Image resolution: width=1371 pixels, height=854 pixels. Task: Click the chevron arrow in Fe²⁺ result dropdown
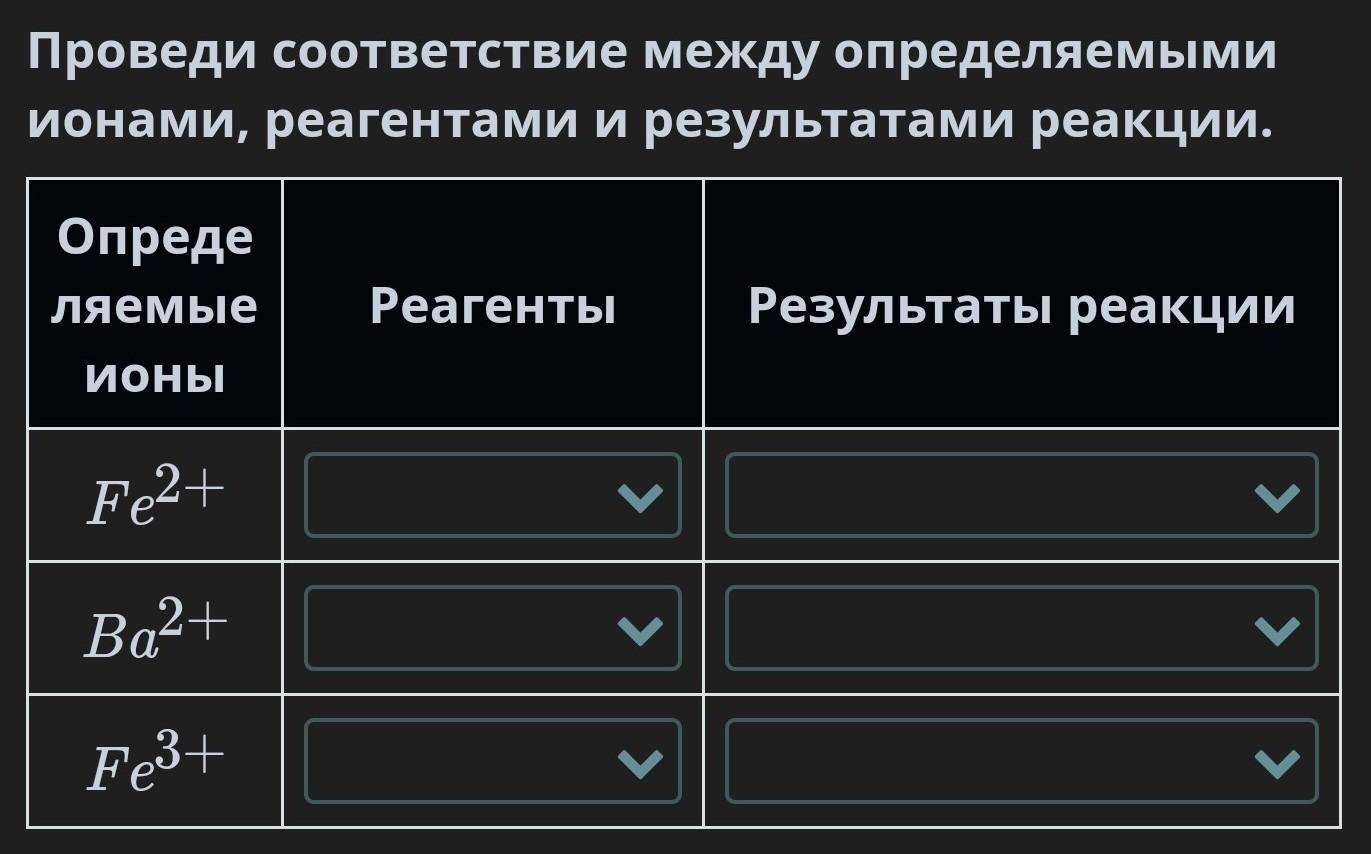(1277, 497)
